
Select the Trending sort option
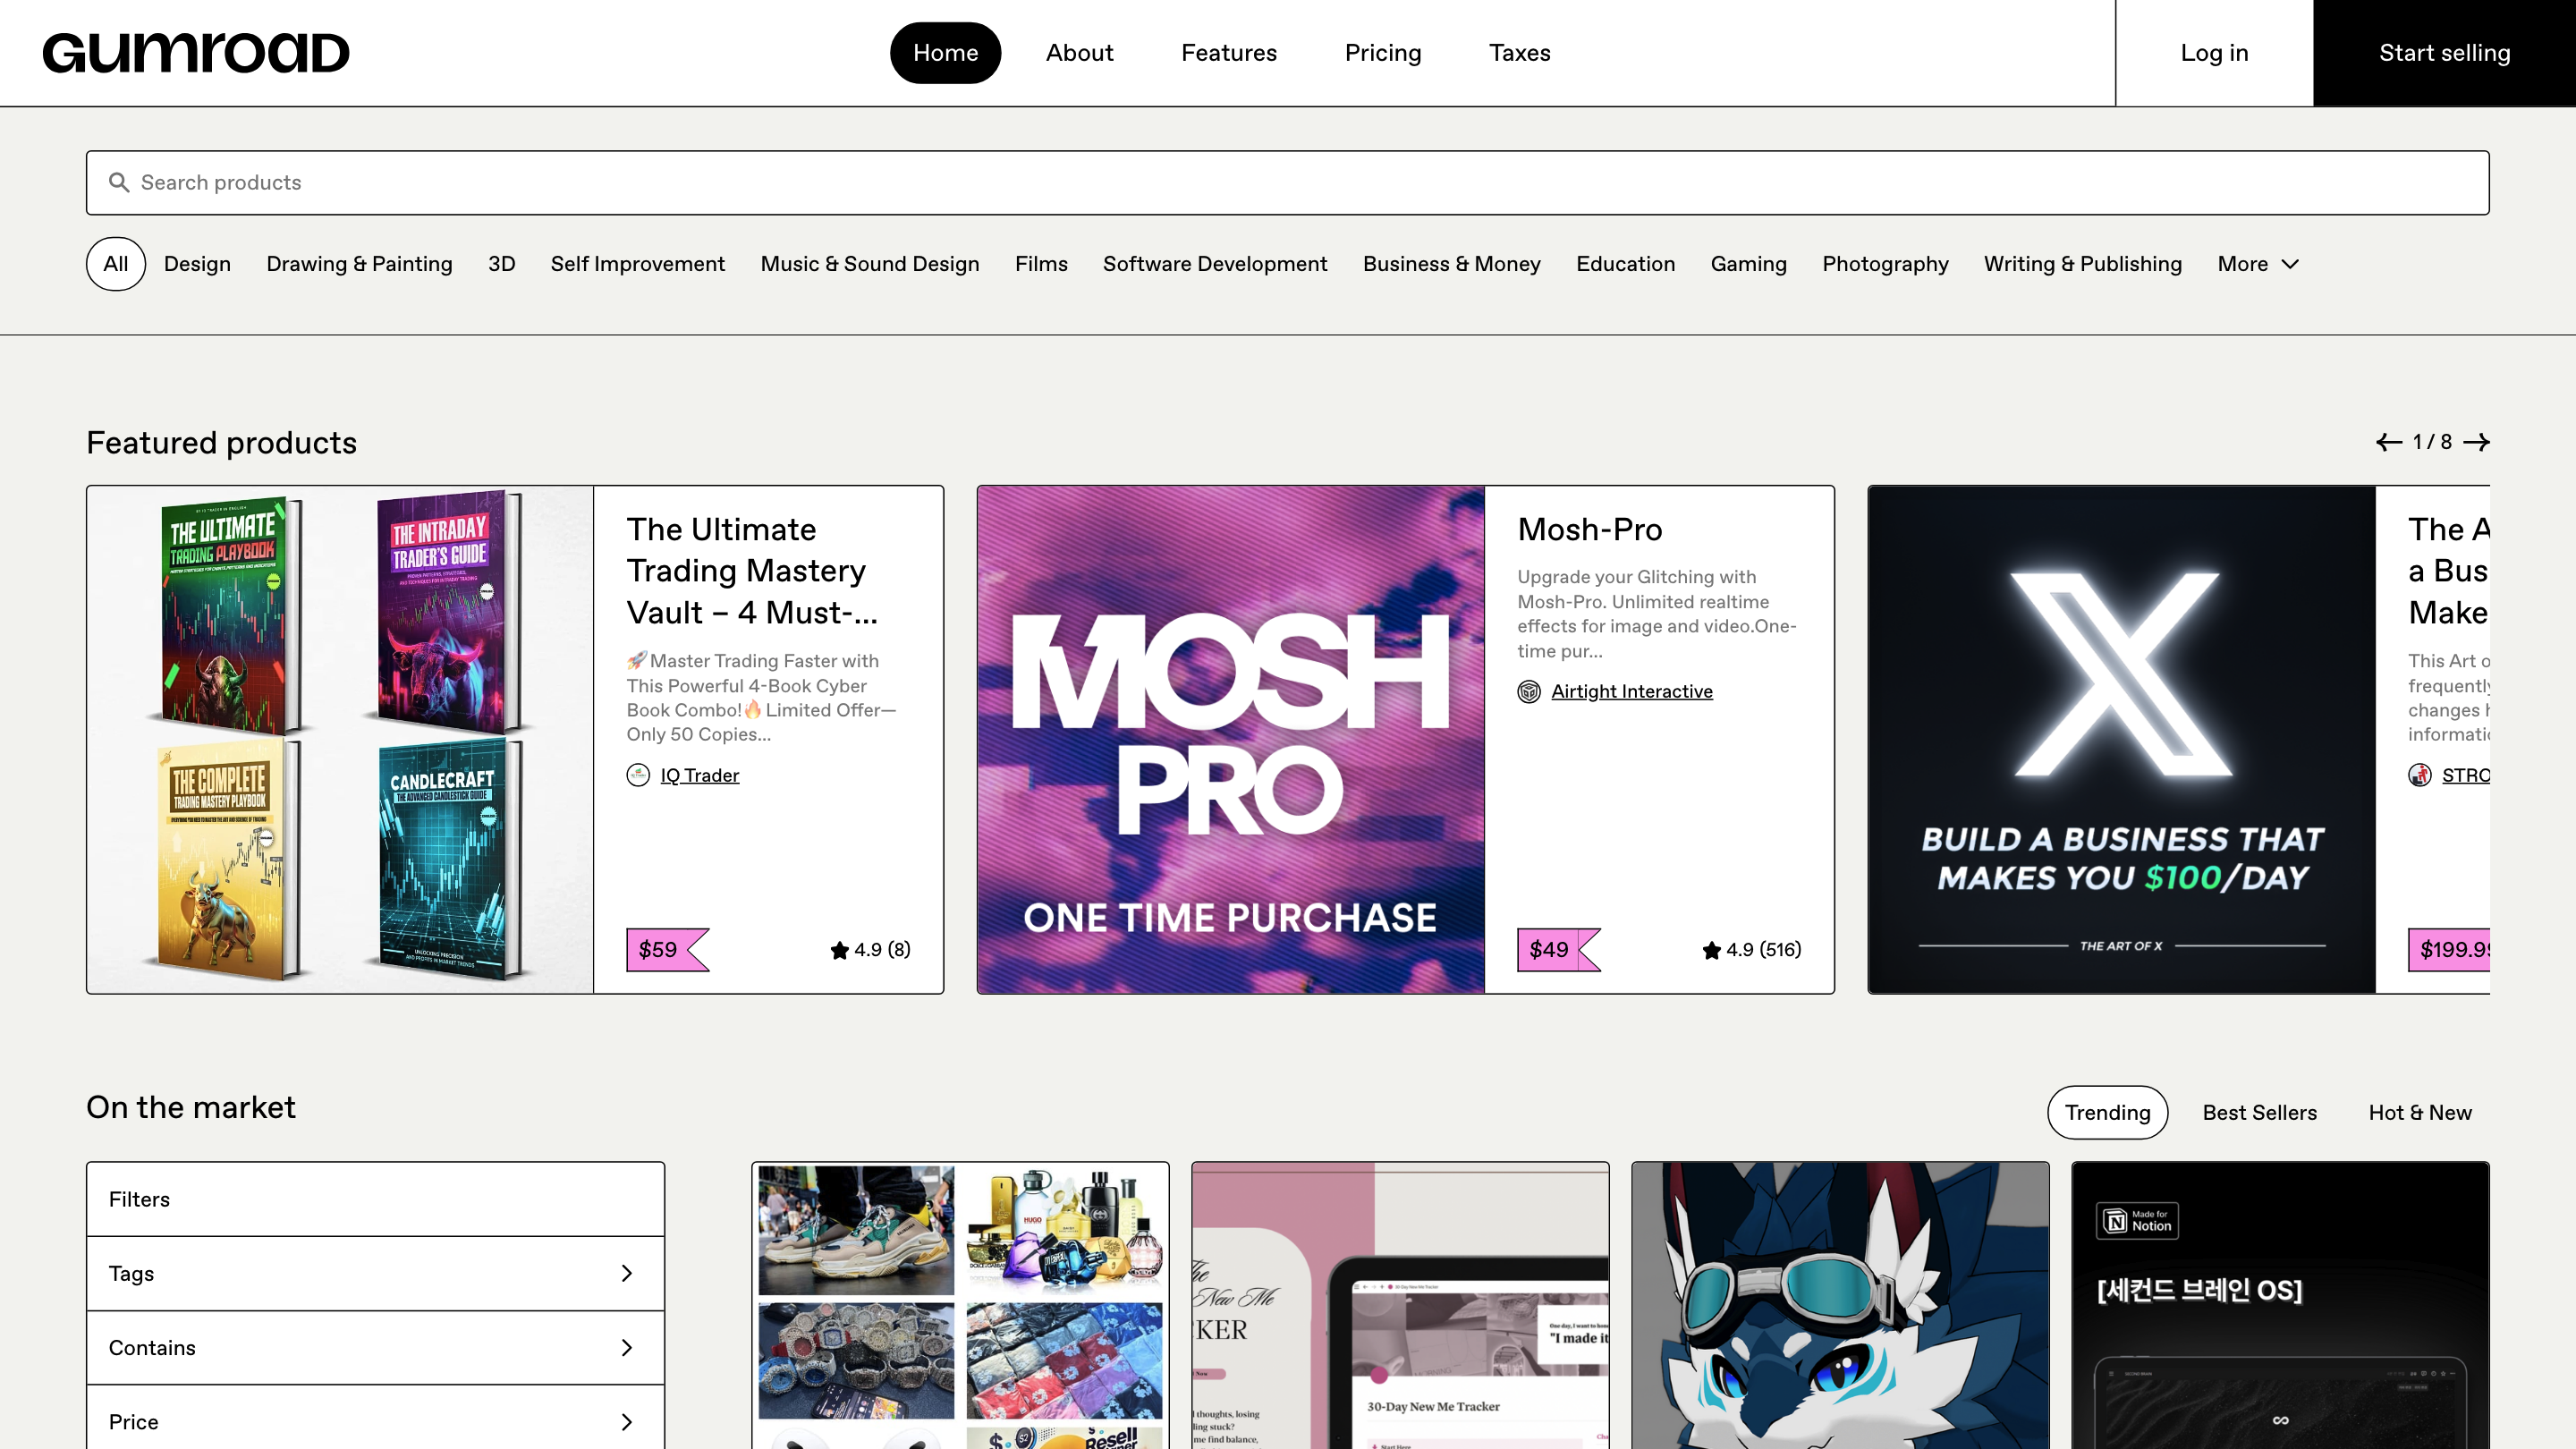(x=2107, y=1112)
